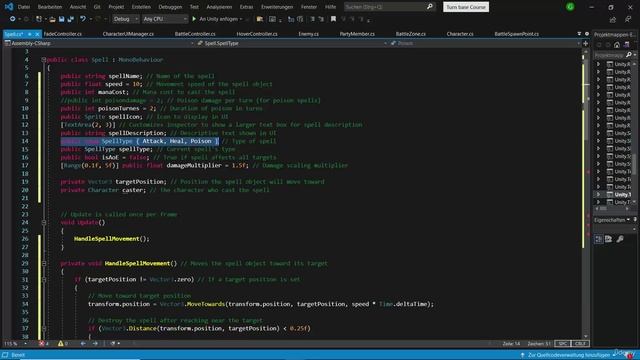The width and height of the screenshot is (640, 360).
Task: Switch to the FadeController.cs tab
Action: click(62, 34)
